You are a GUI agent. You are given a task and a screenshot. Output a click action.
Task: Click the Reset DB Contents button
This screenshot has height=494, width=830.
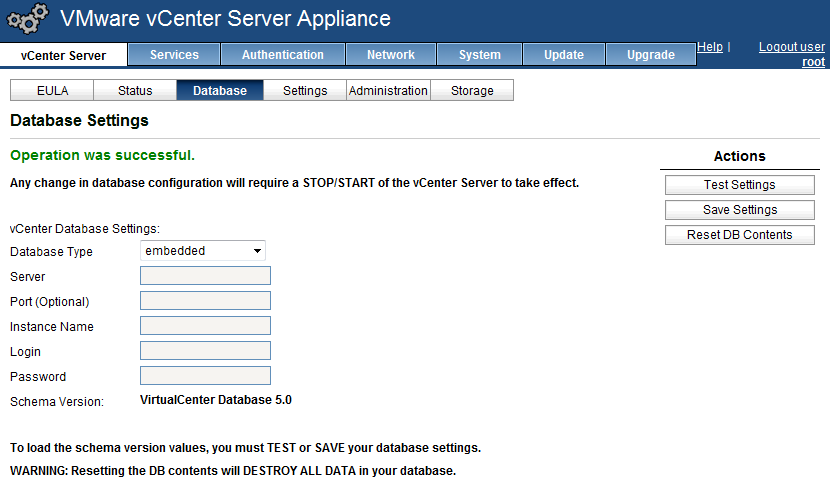739,235
